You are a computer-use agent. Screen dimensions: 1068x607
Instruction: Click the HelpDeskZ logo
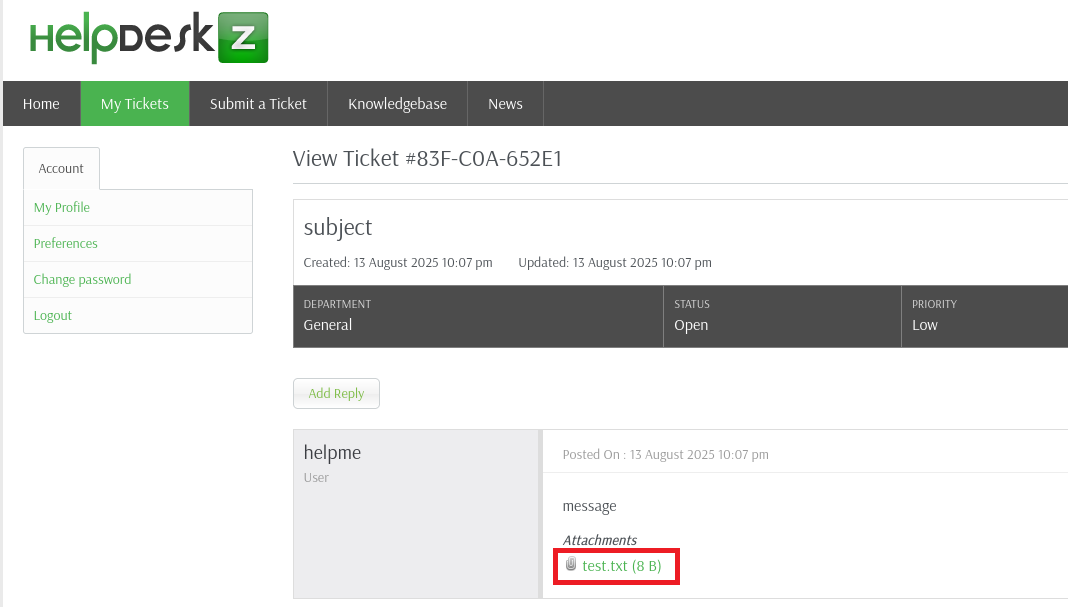[x=149, y=37]
